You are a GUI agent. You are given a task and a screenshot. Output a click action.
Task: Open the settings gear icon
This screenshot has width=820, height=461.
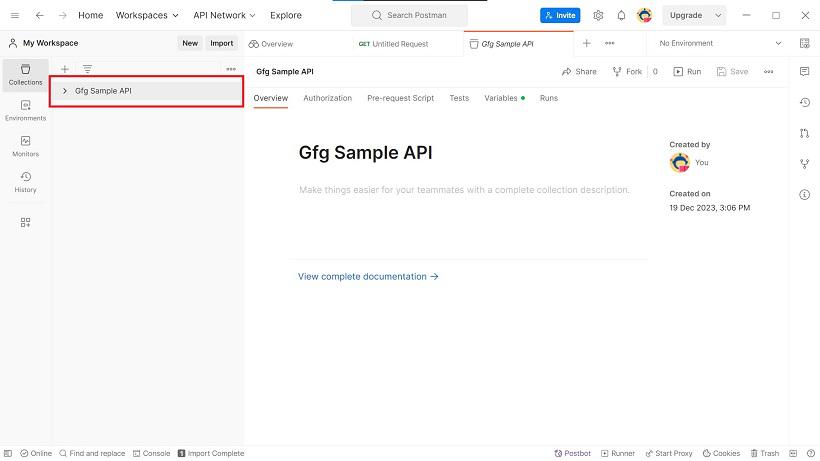point(598,15)
